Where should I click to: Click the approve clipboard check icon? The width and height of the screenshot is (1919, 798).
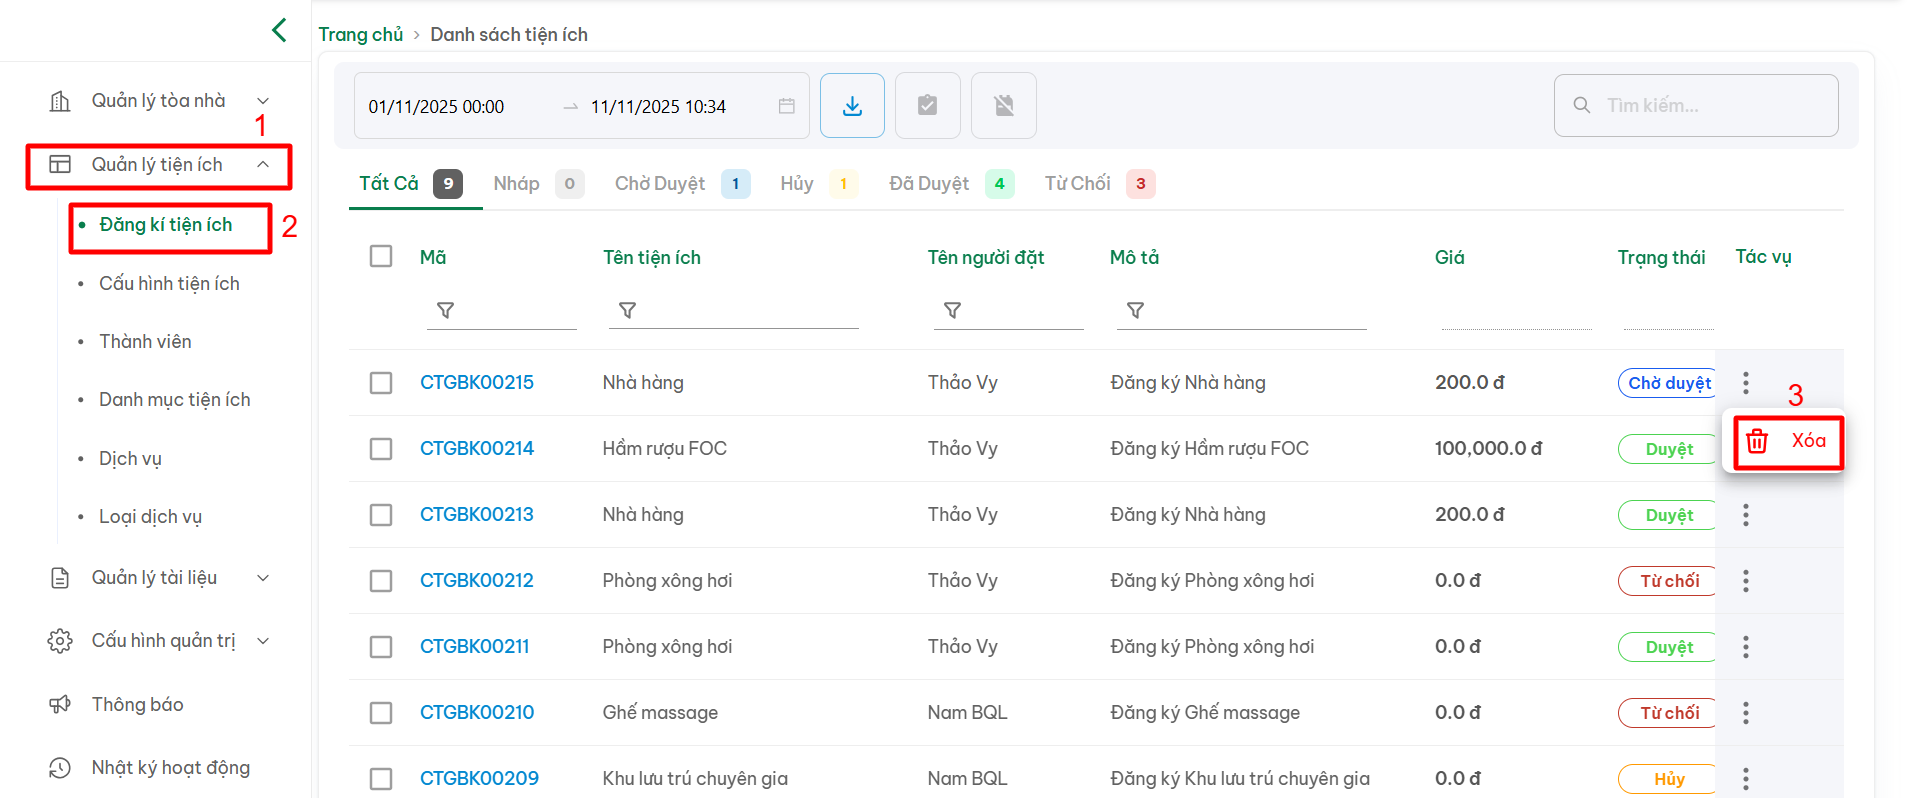tap(927, 105)
